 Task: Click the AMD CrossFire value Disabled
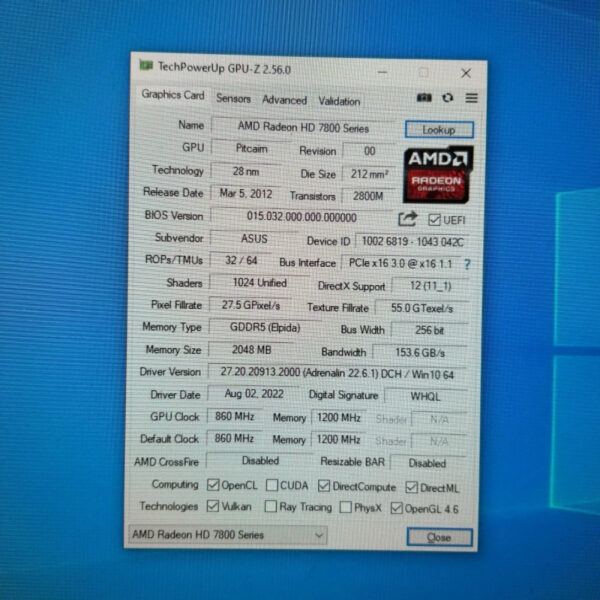[x=260, y=460]
